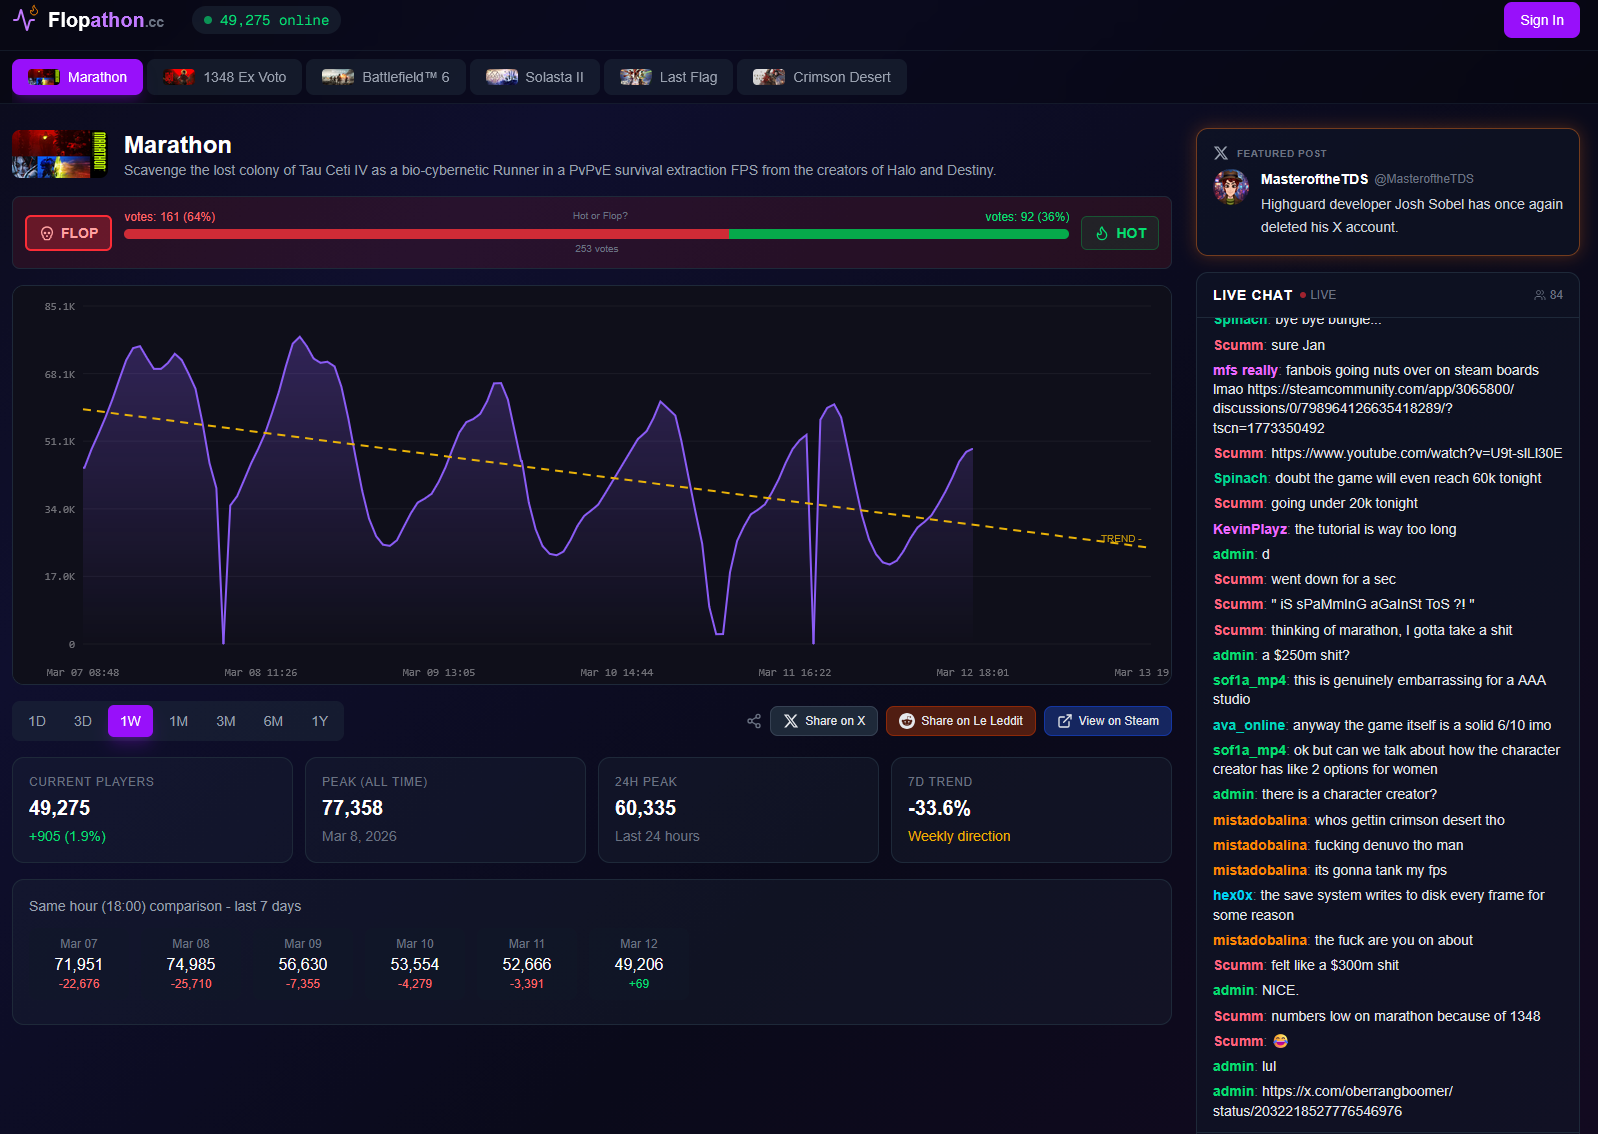1598x1134 pixels.
Task: Open the Last Flag tab
Action: 668,77
